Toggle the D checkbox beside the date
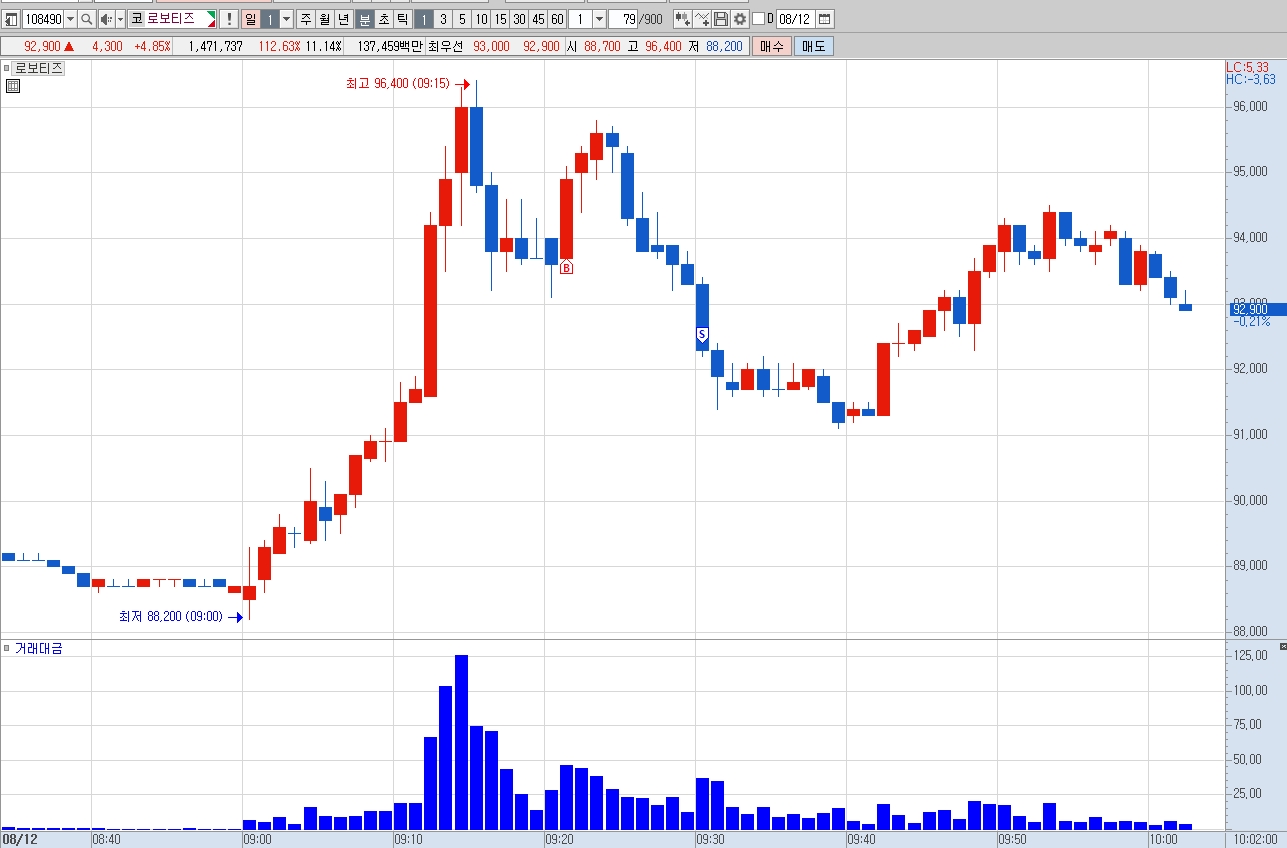The height and width of the screenshot is (848, 1287). (758, 19)
